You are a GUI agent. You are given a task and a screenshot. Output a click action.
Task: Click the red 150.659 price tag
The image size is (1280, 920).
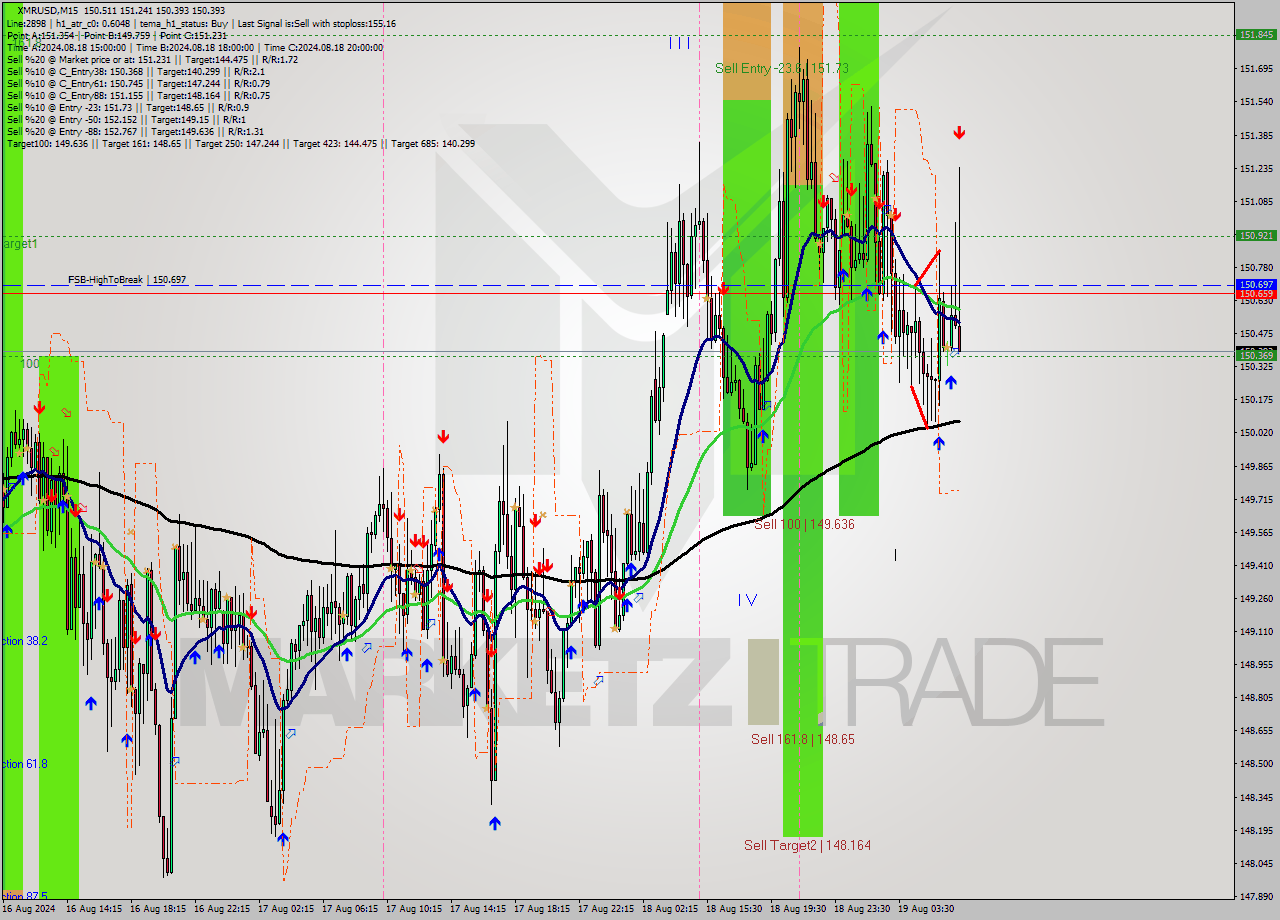pyautogui.click(x=1256, y=294)
